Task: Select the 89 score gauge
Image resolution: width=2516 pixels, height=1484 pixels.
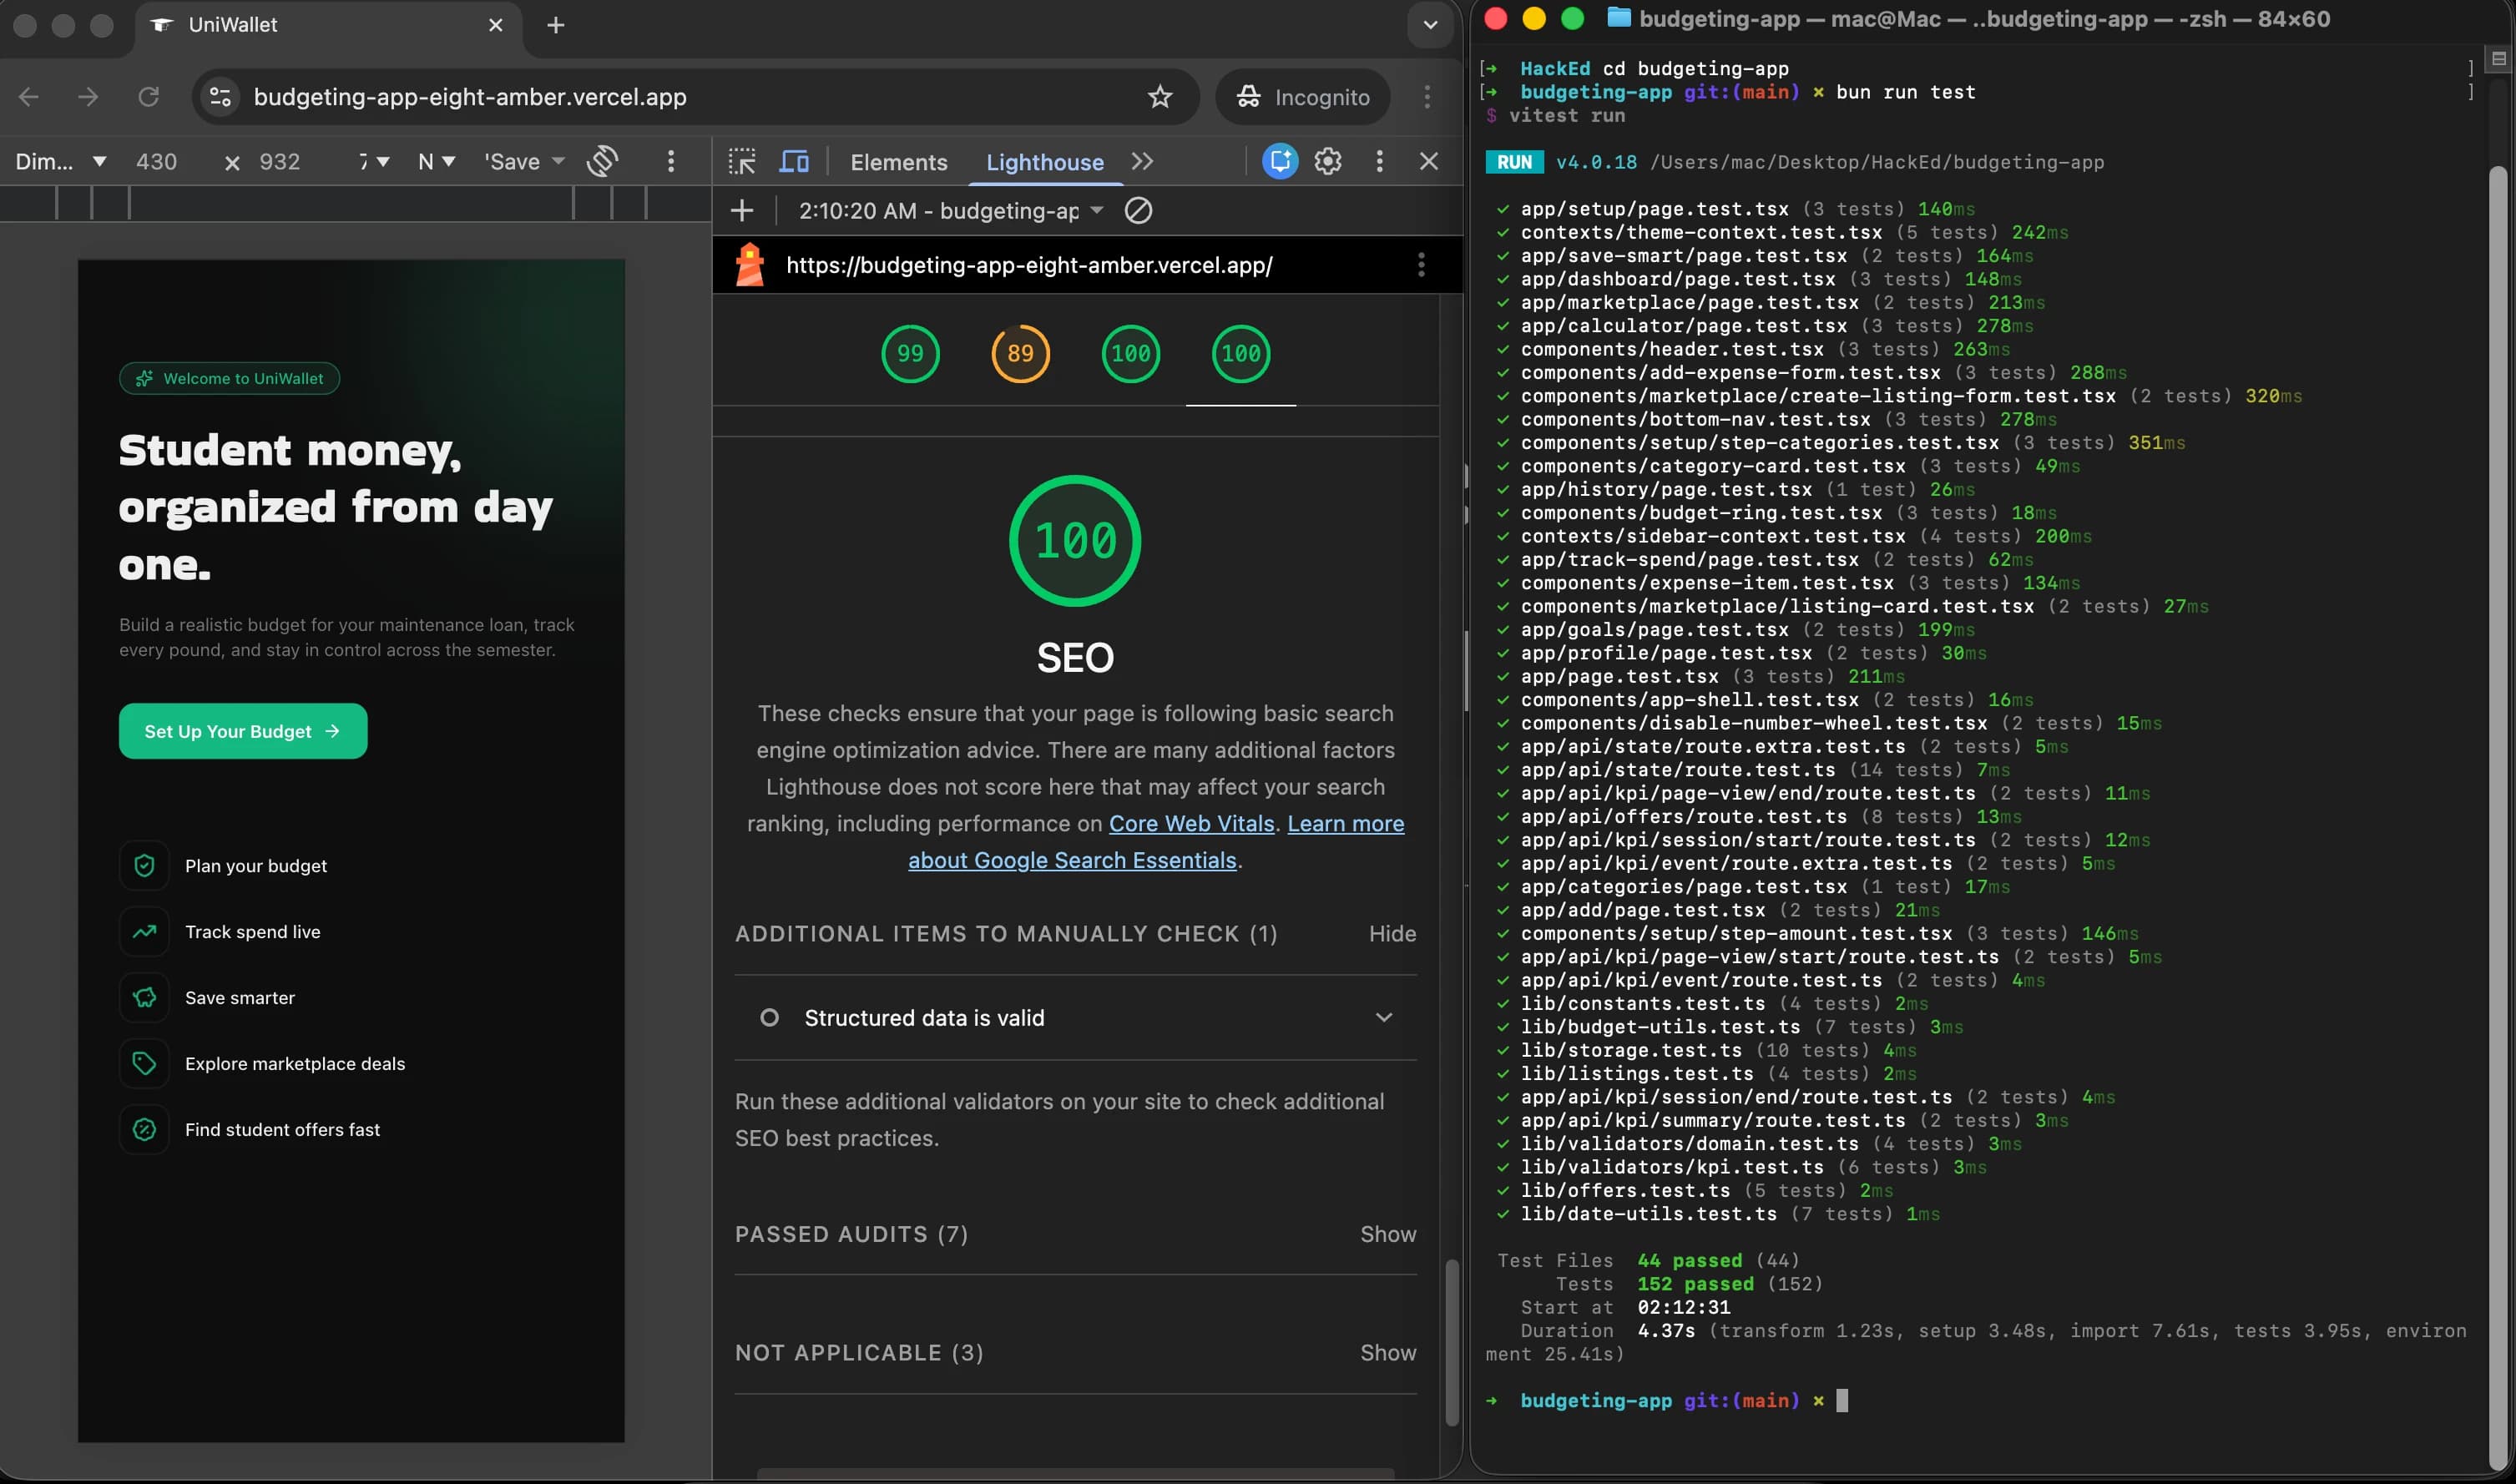Action: pyautogui.click(x=1020, y=354)
